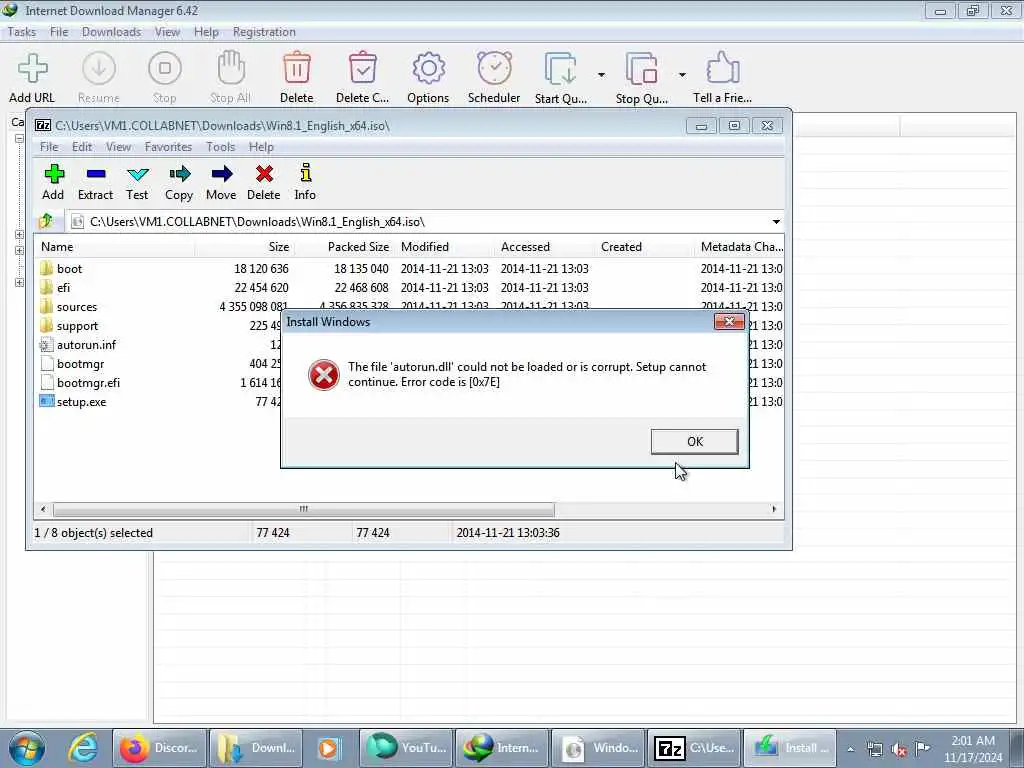1024x768 pixels.
Task: Click IDM's Delete trash icon
Action: click(x=296, y=68)
